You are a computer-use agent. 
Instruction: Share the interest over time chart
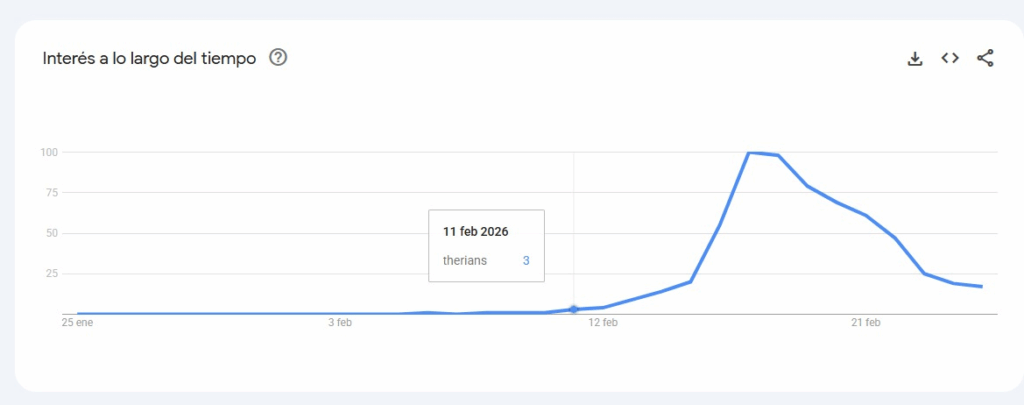[x=985, y=58]
